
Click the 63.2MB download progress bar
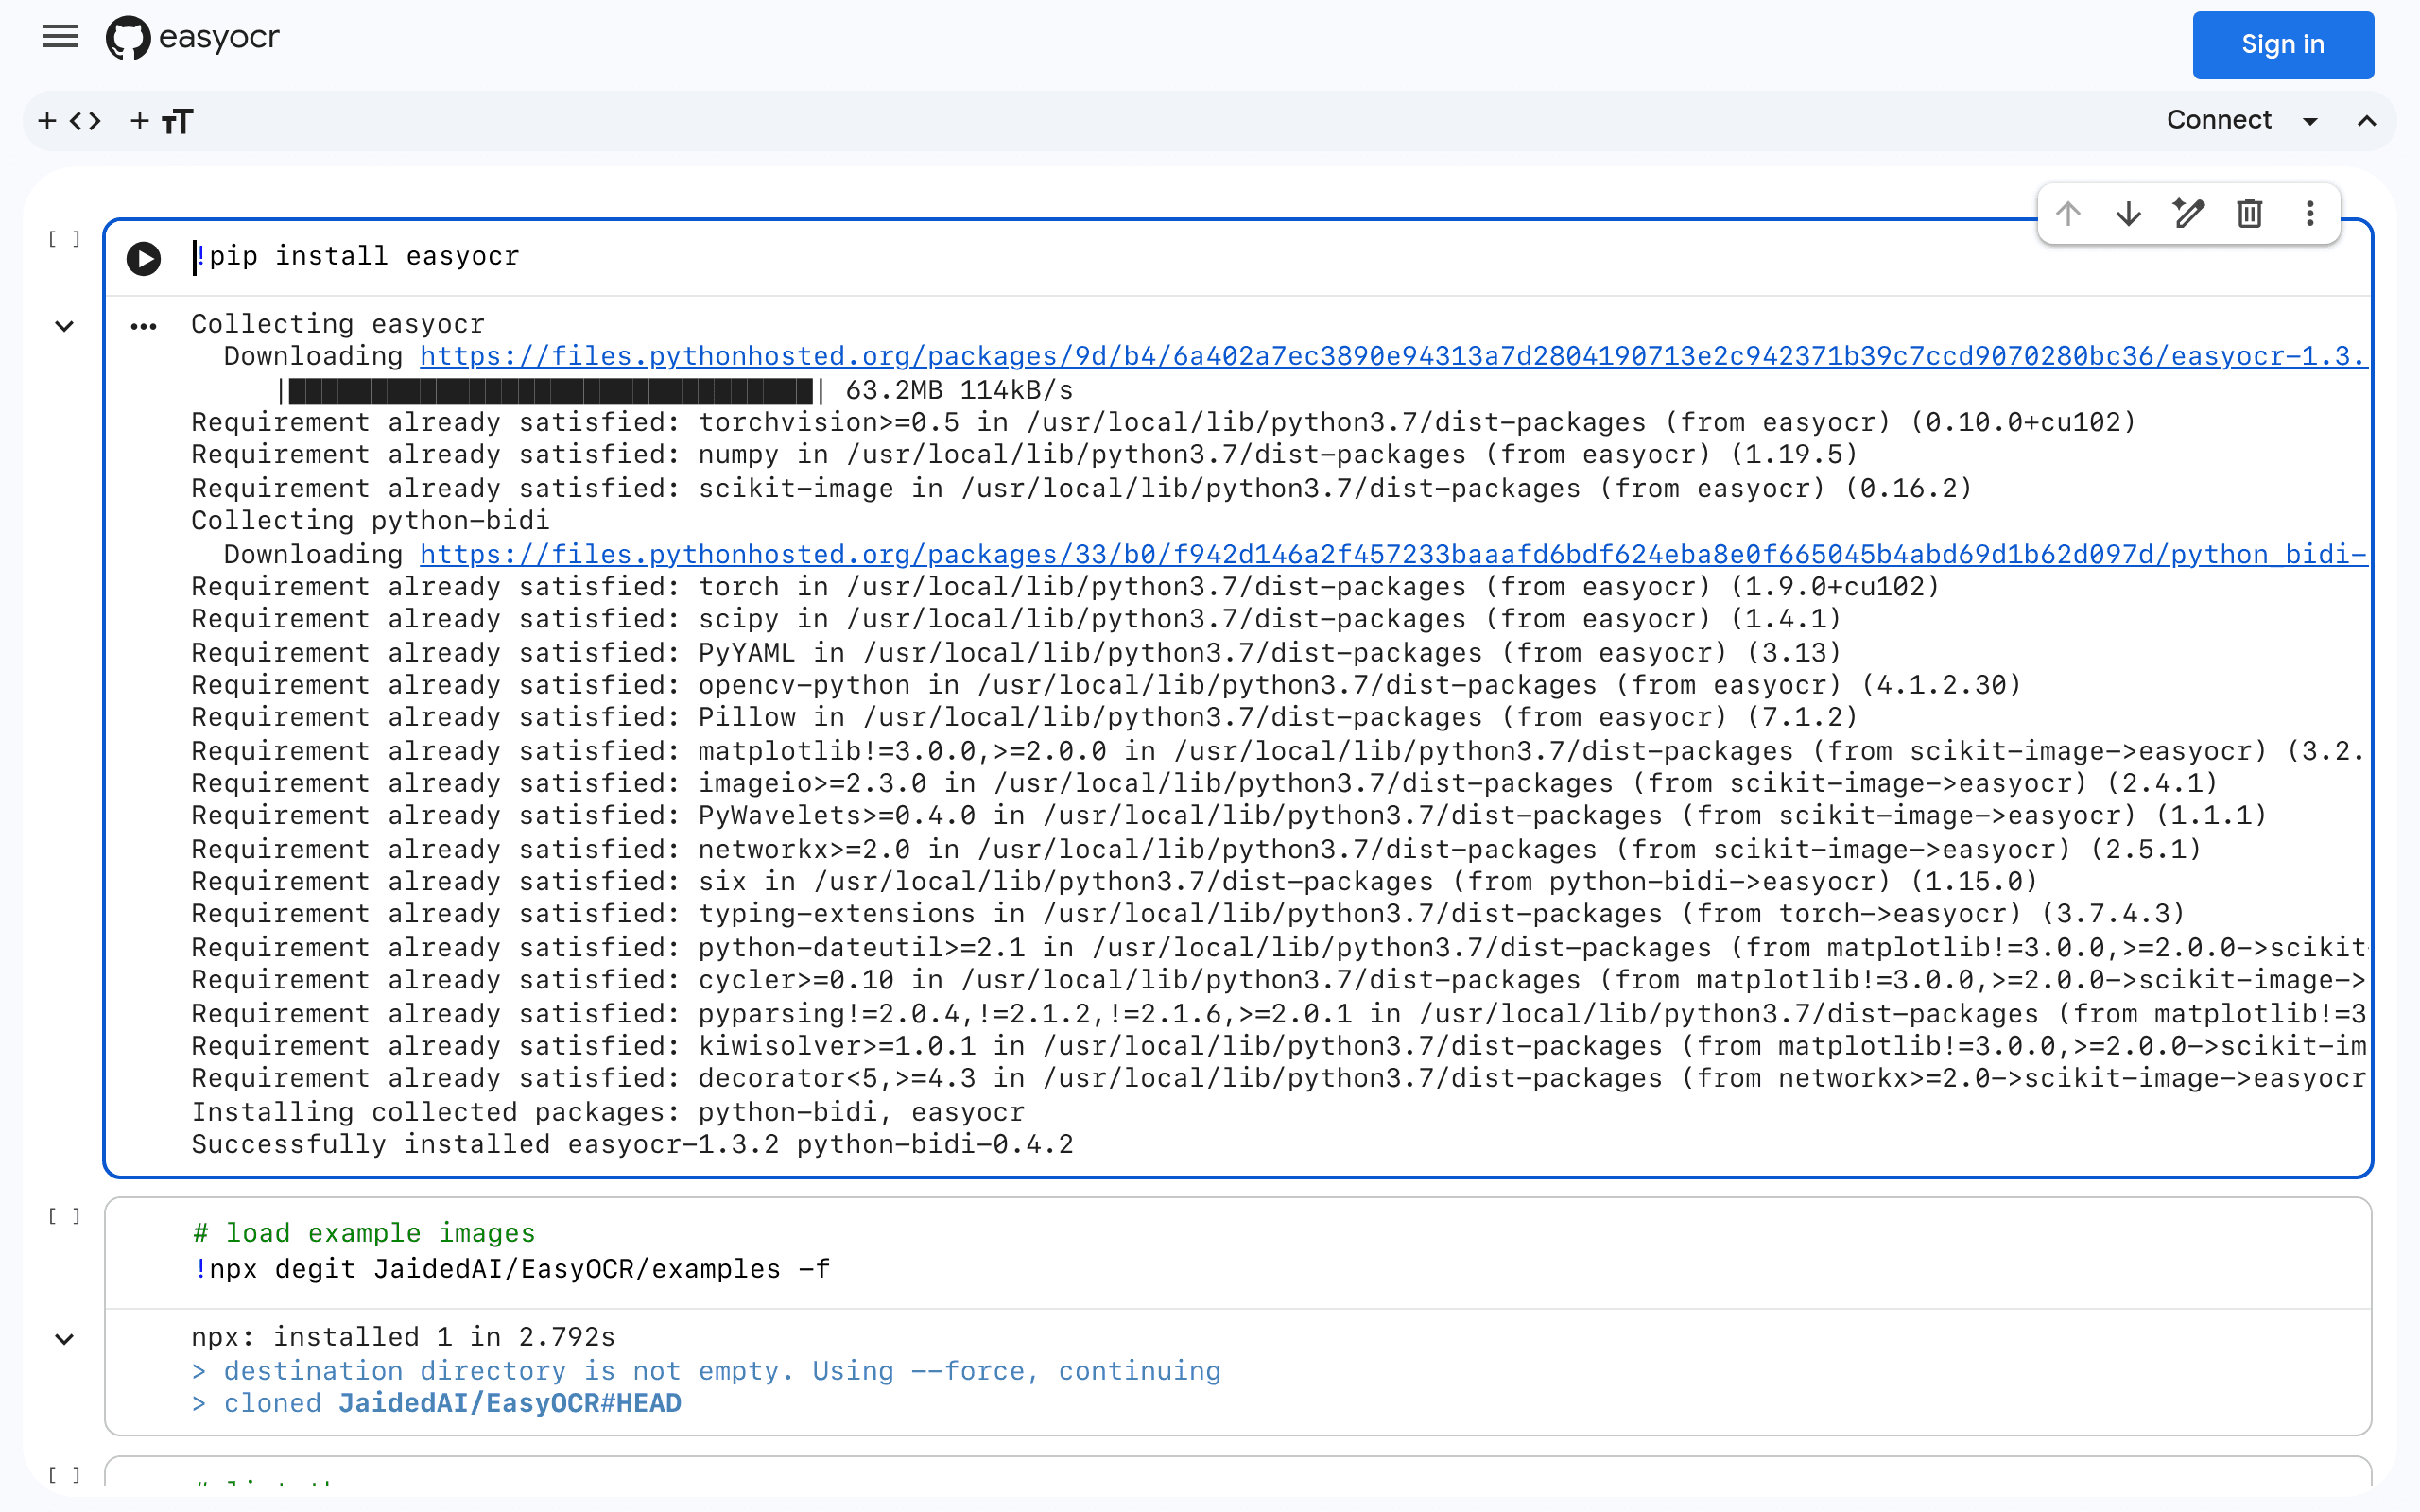(551, 390)
